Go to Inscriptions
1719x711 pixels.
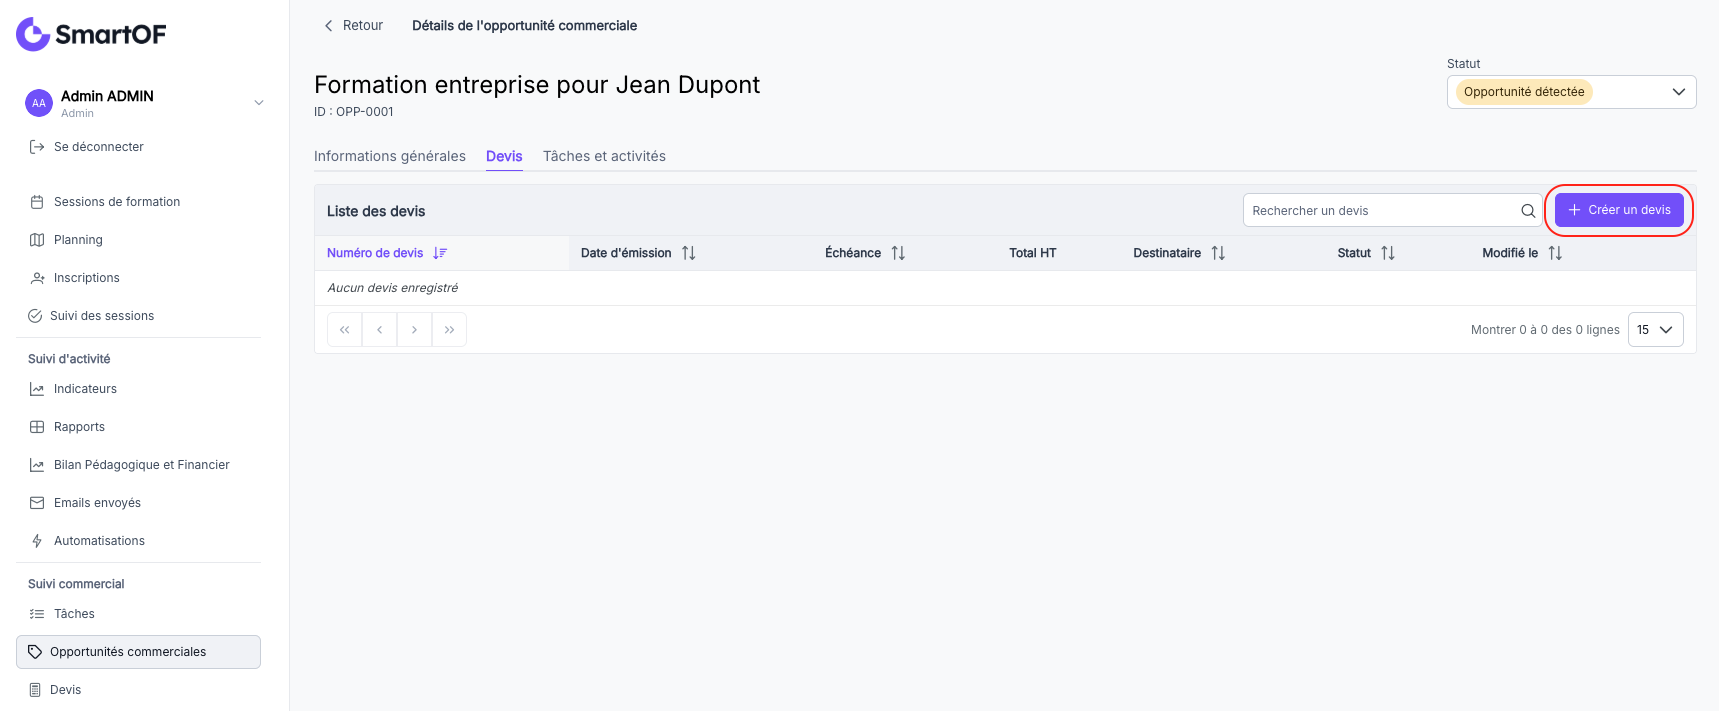coord(87,278)
